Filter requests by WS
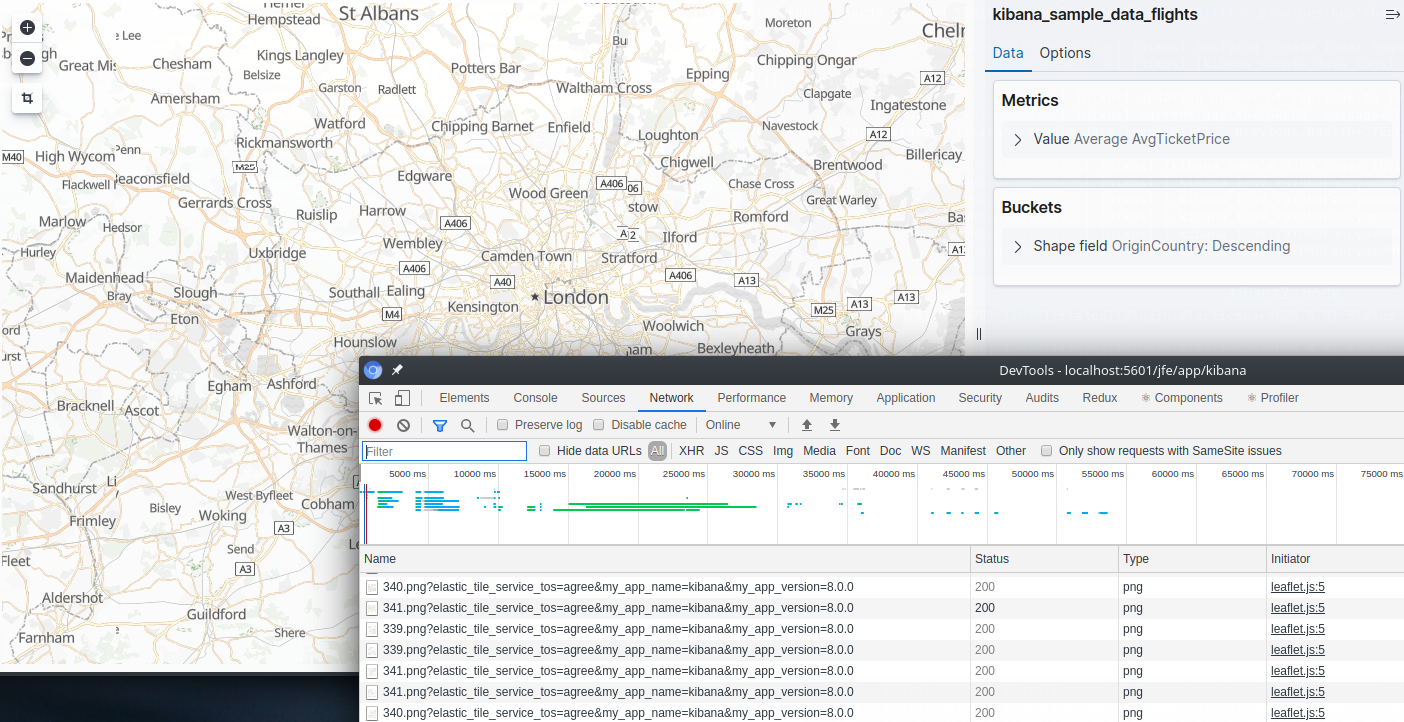Screen dimensions: 1404x722 920,451
